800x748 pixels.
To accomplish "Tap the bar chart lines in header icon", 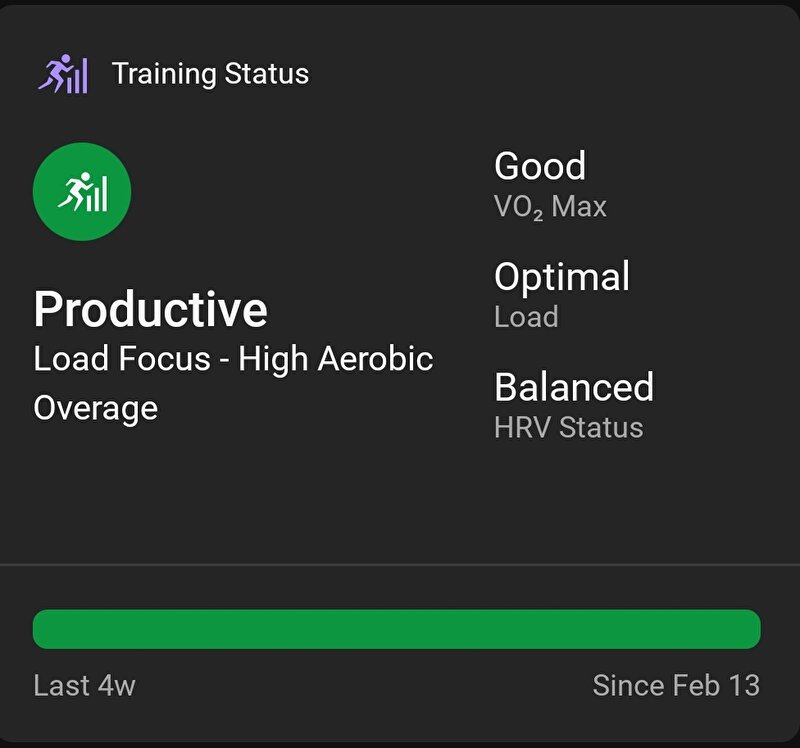I will pyautogui.click(x=78, y=77).
